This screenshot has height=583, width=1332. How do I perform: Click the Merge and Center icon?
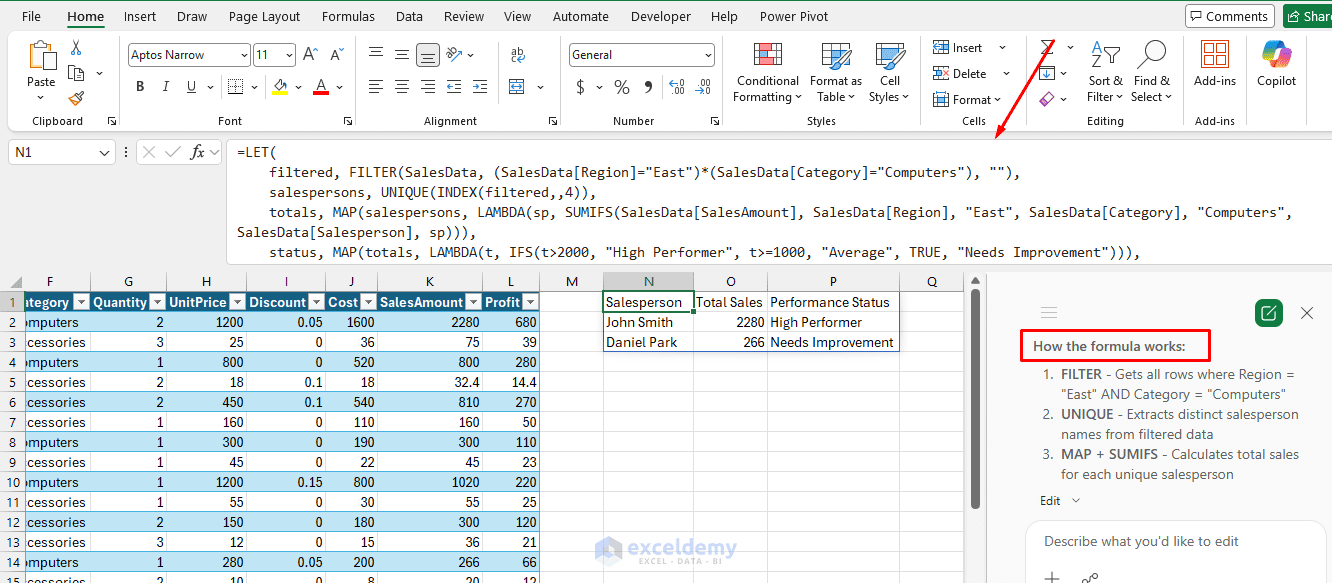(519, 87)
